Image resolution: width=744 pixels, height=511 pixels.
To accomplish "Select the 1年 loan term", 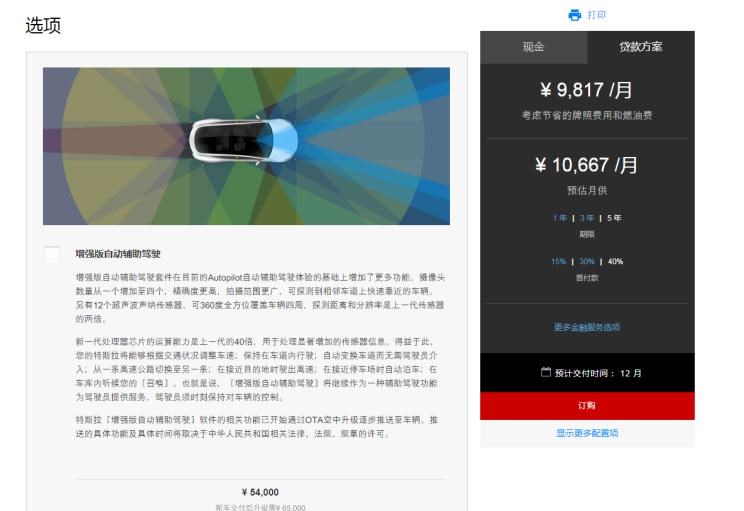I will 560,218.
